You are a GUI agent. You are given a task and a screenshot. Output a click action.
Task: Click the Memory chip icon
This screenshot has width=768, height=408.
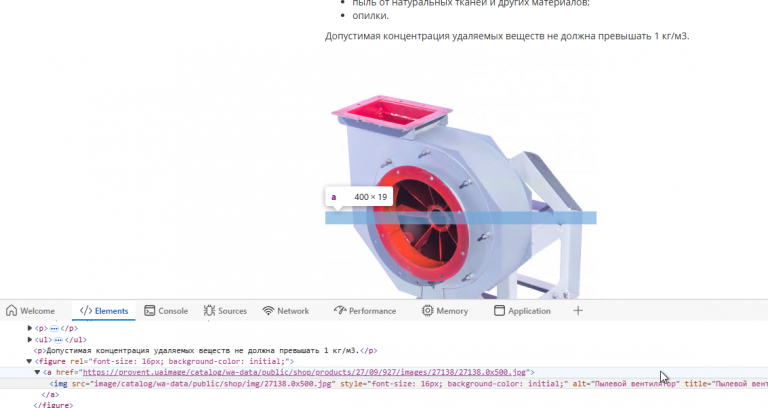click(x=427, y=311)
